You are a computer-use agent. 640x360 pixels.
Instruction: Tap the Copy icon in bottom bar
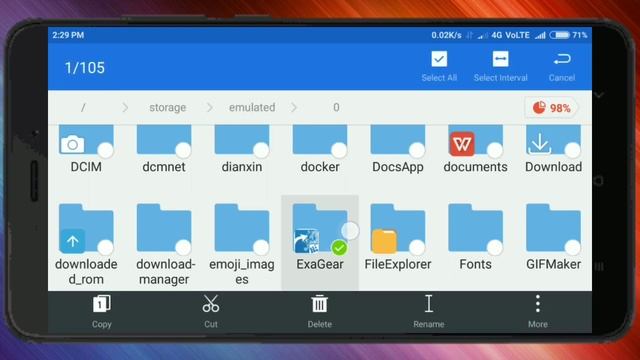[x=101, y=304]
